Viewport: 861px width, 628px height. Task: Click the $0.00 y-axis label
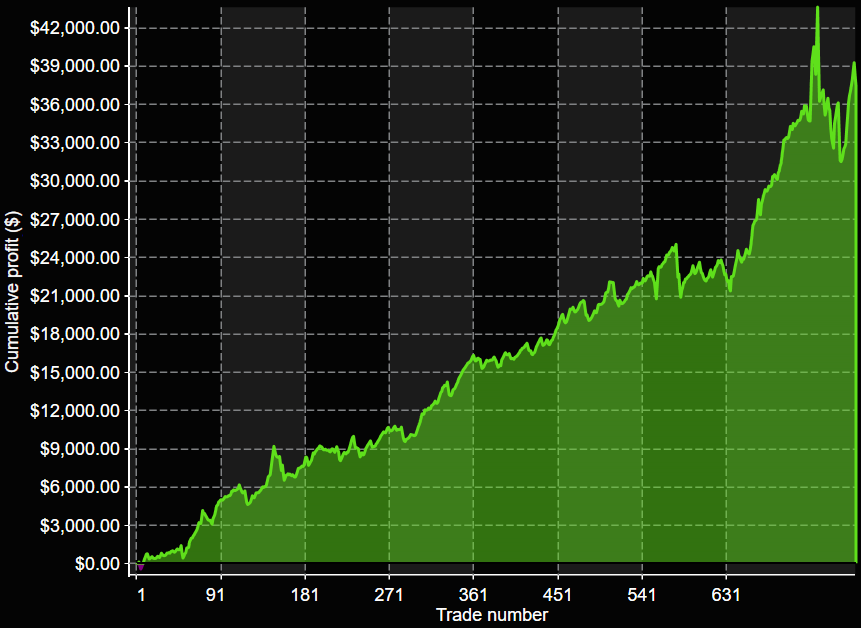pyautogui.click(x=98, y=564)
